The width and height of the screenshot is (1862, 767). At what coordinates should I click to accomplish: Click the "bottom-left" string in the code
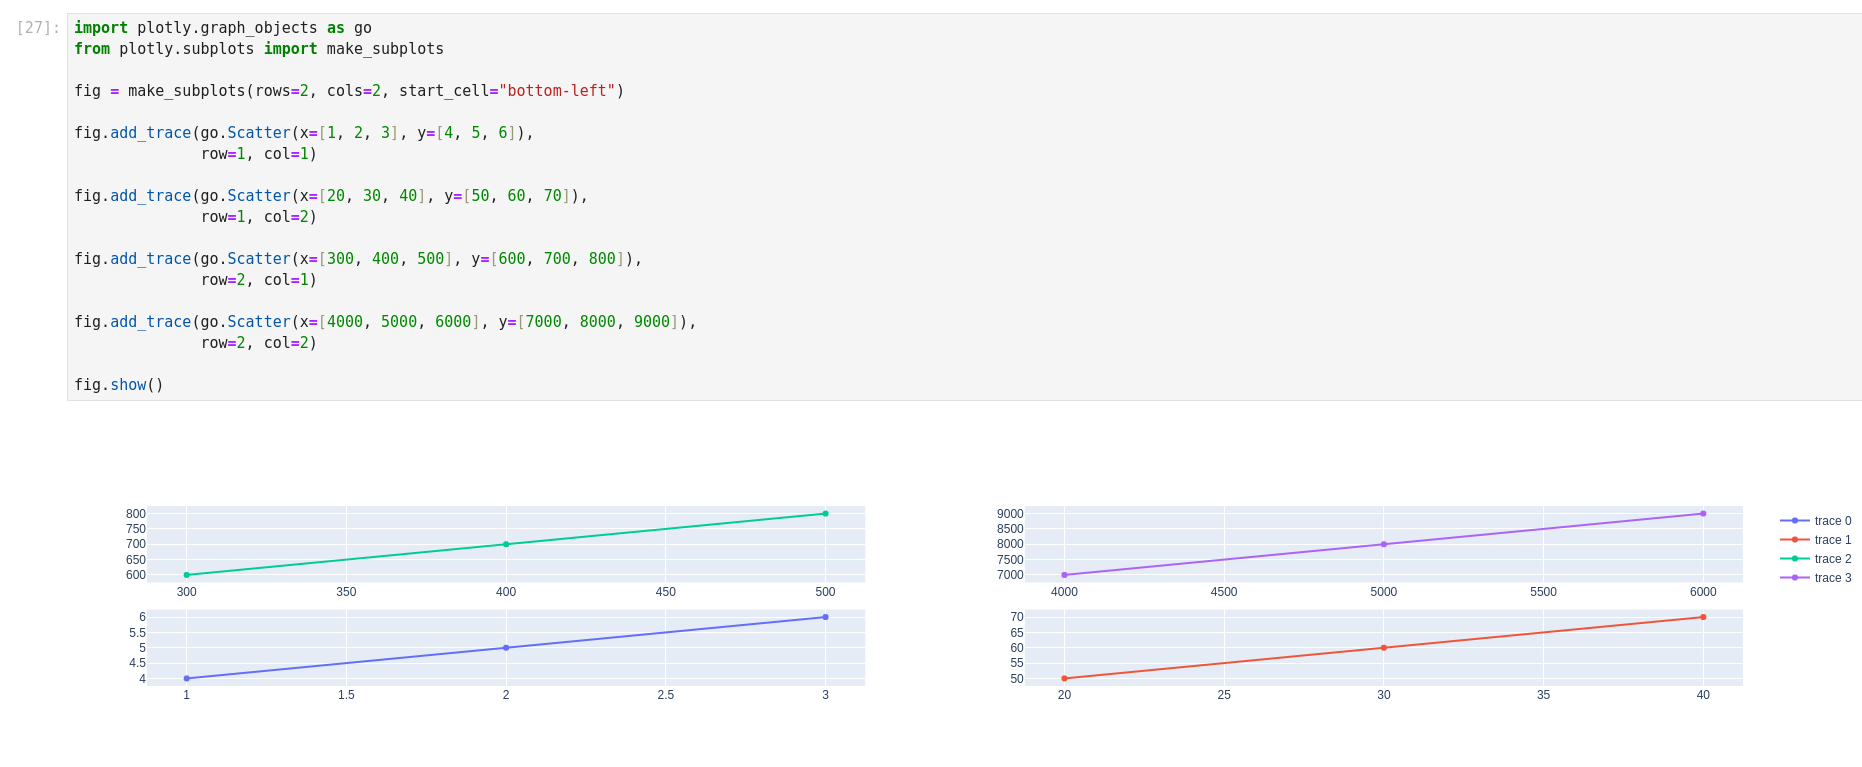[556, 91]
